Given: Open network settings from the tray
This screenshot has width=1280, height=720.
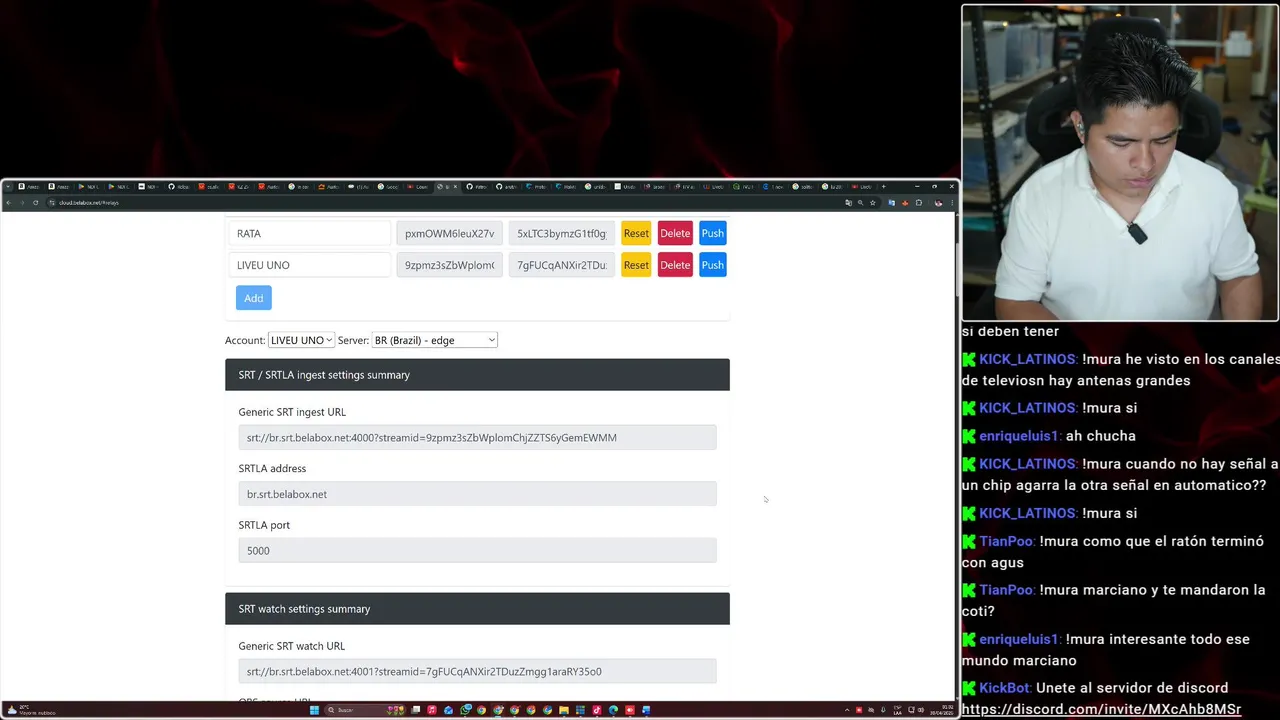Looking at the screenshot, I should pyautogui.click(x=911, y=710).
